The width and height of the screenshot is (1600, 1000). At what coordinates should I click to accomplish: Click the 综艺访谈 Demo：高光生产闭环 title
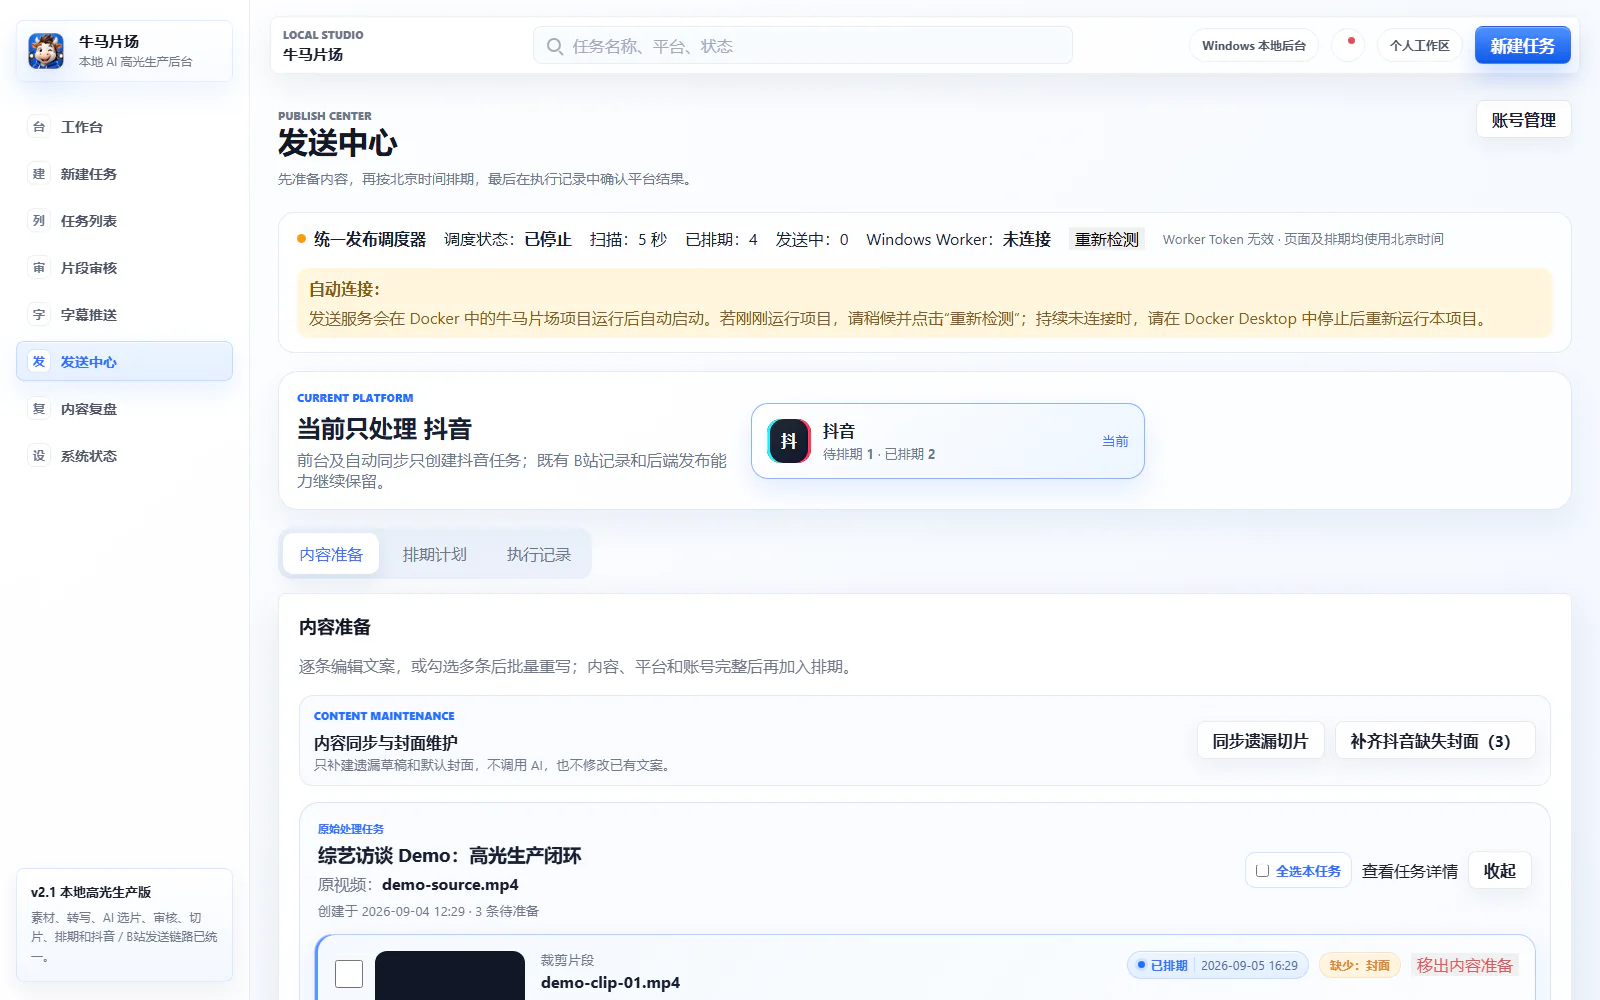449,855
